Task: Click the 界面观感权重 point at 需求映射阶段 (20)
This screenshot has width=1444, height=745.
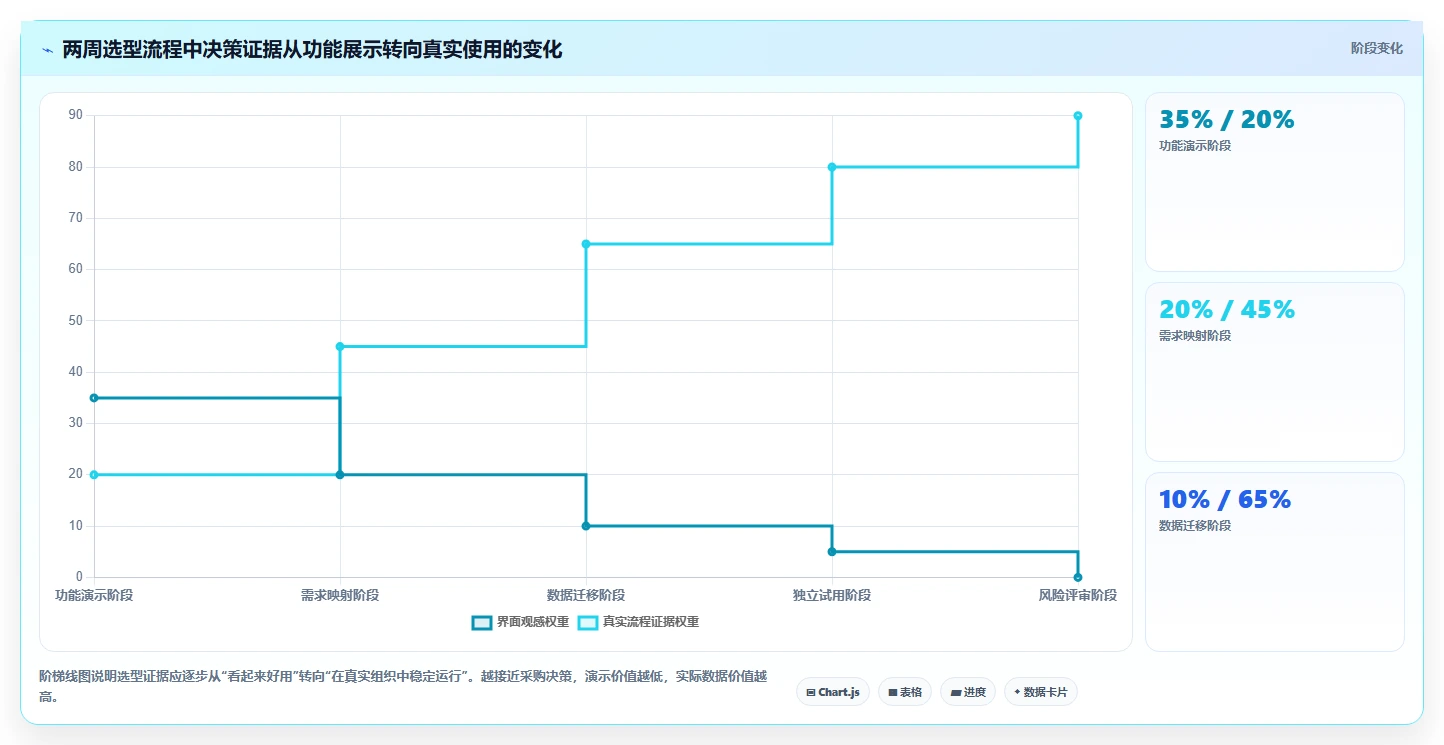Action: pyautogui.click(x=340, y=475)
